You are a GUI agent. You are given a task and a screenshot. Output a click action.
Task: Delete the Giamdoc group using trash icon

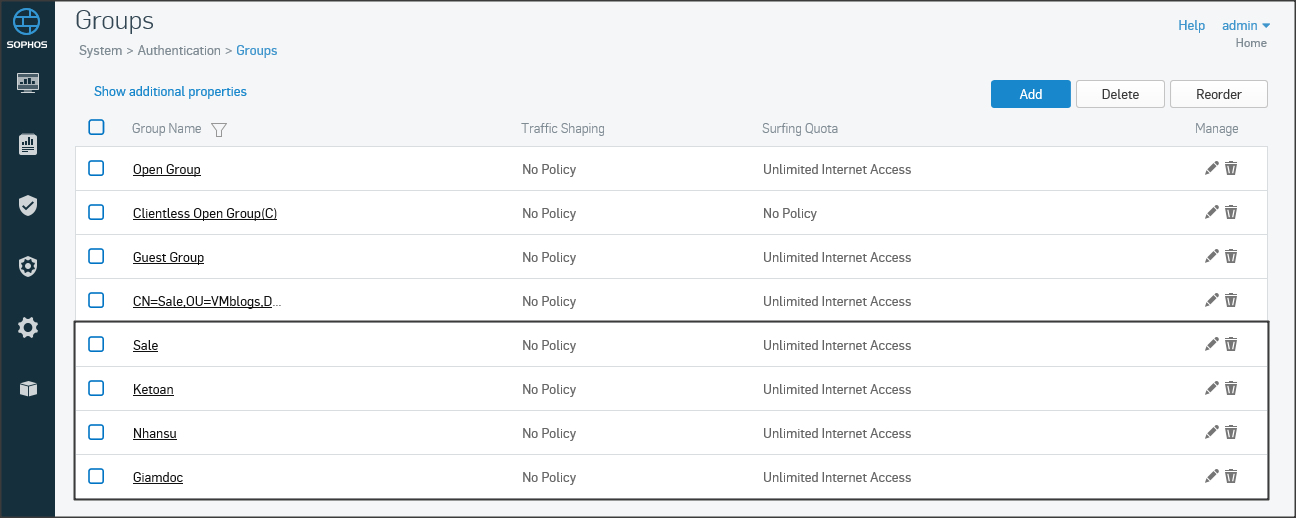[x=1231, y=477]
